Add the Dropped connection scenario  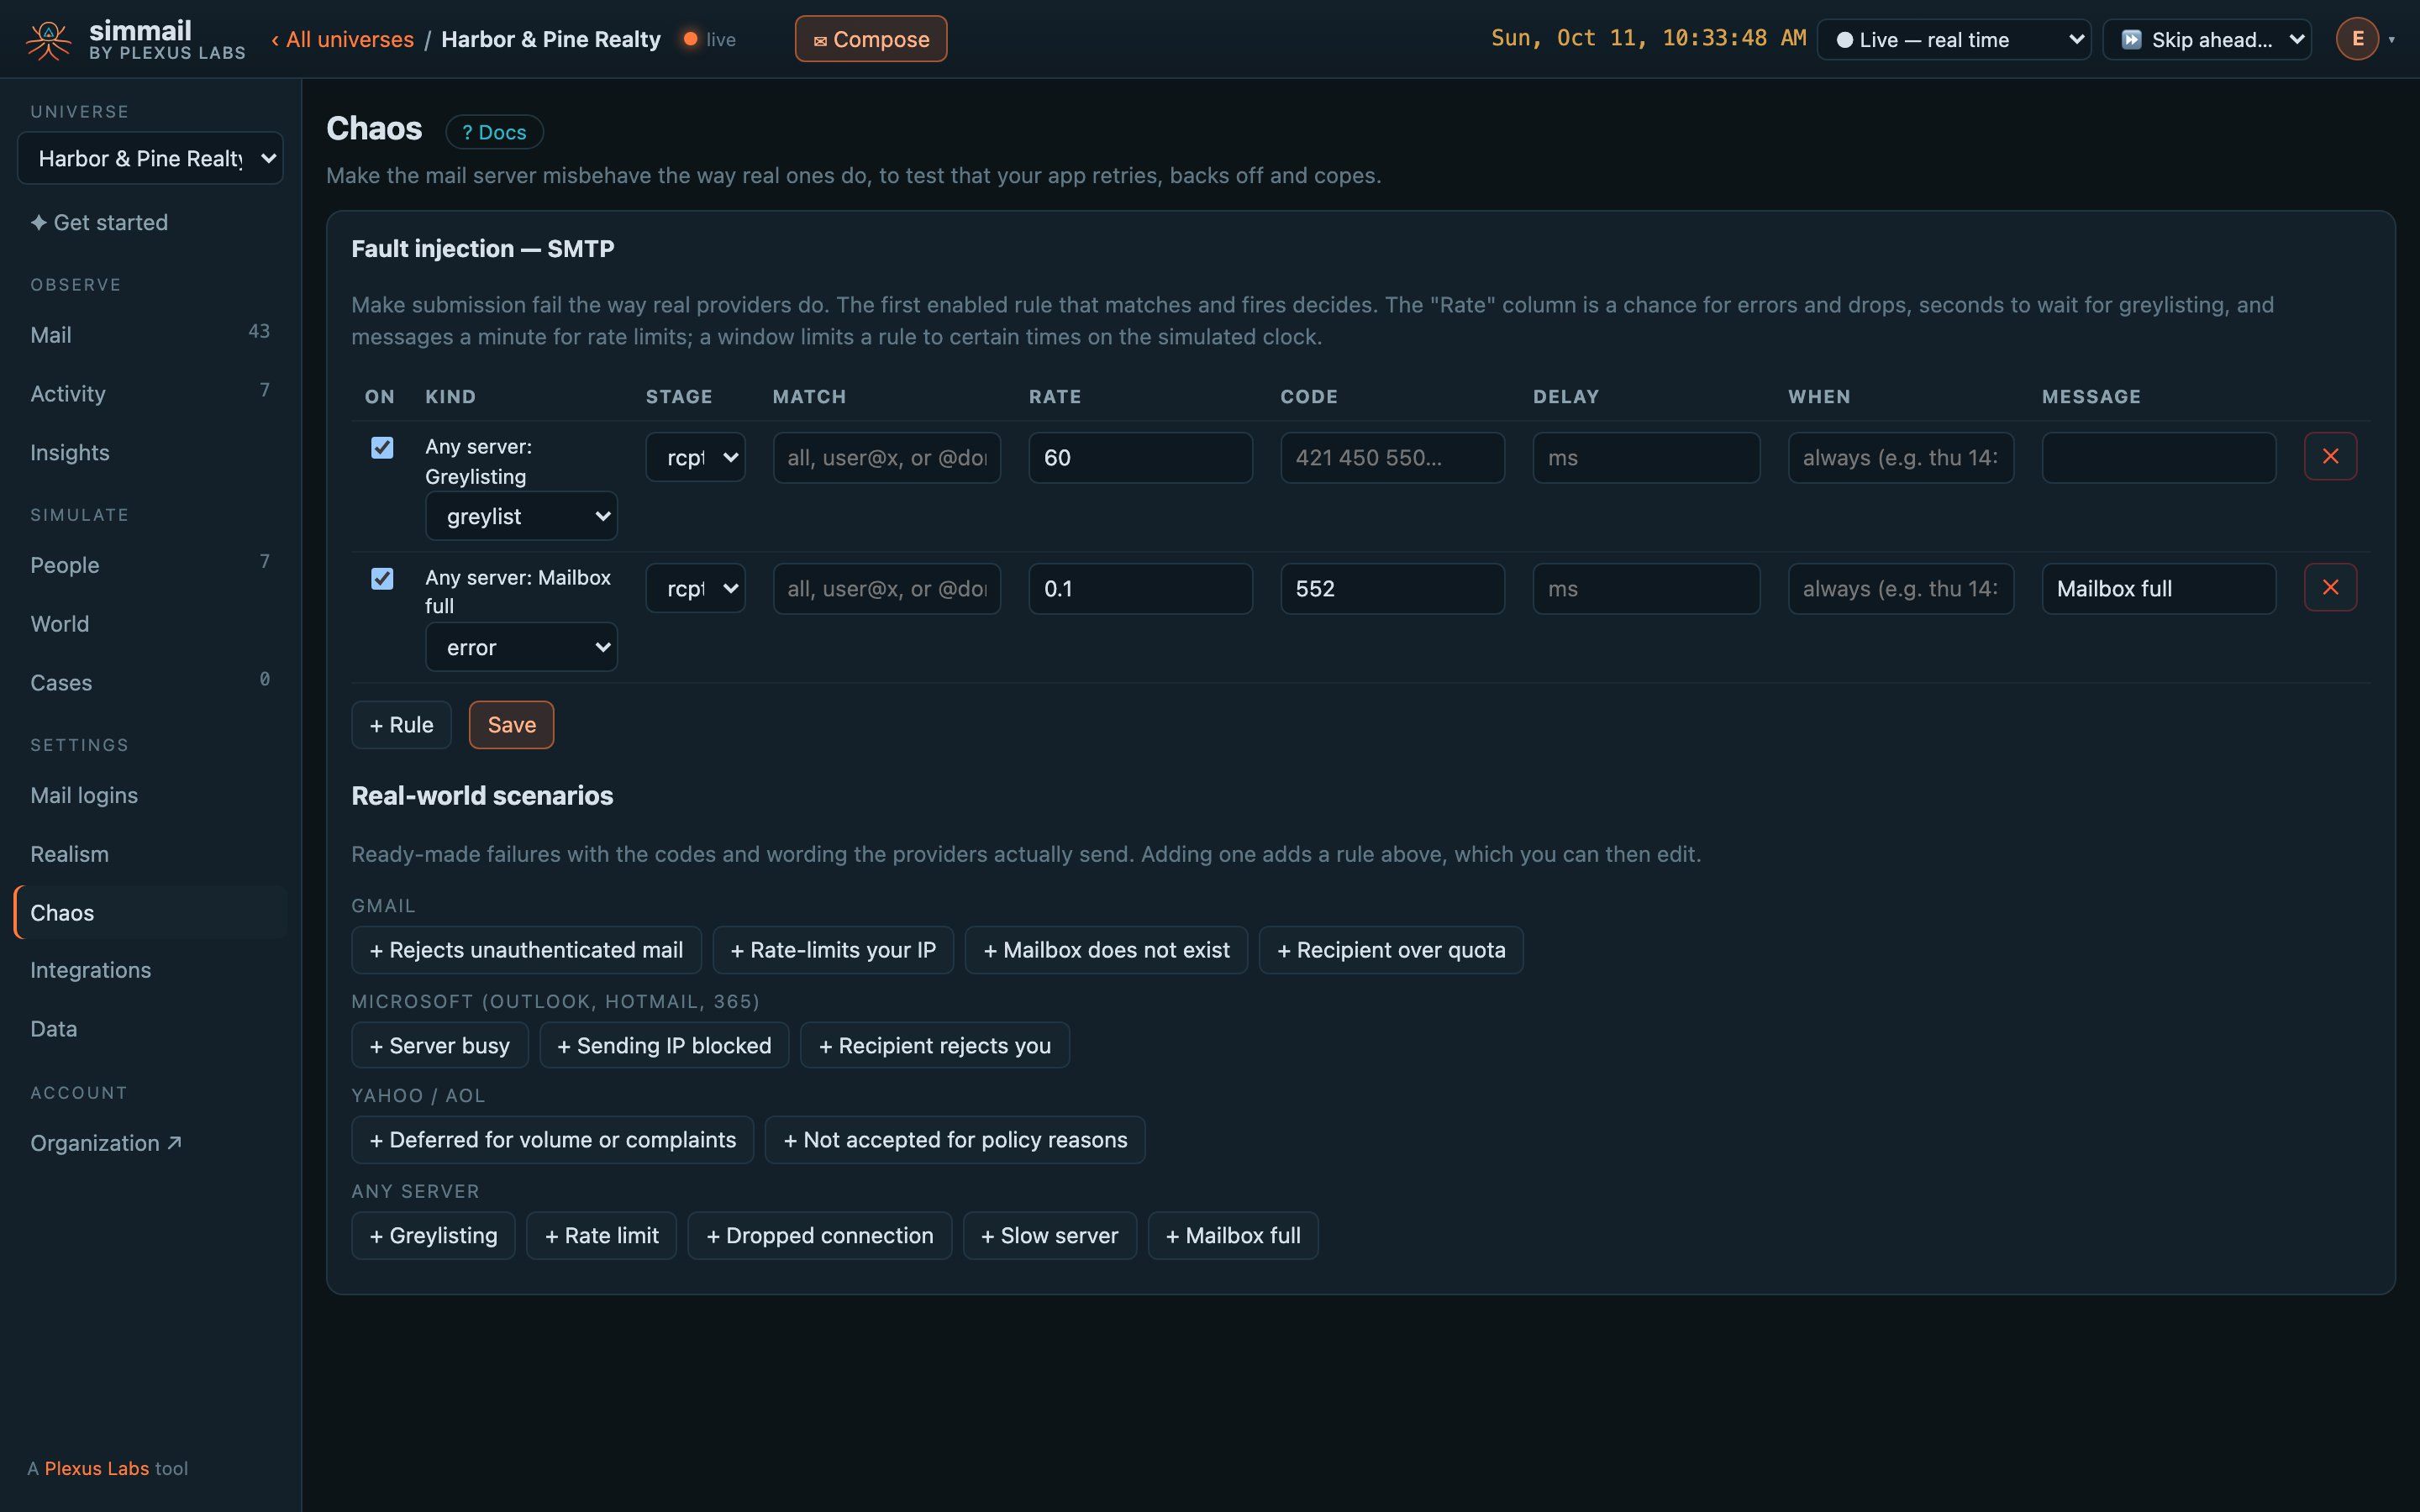[x=819, y=1236]
